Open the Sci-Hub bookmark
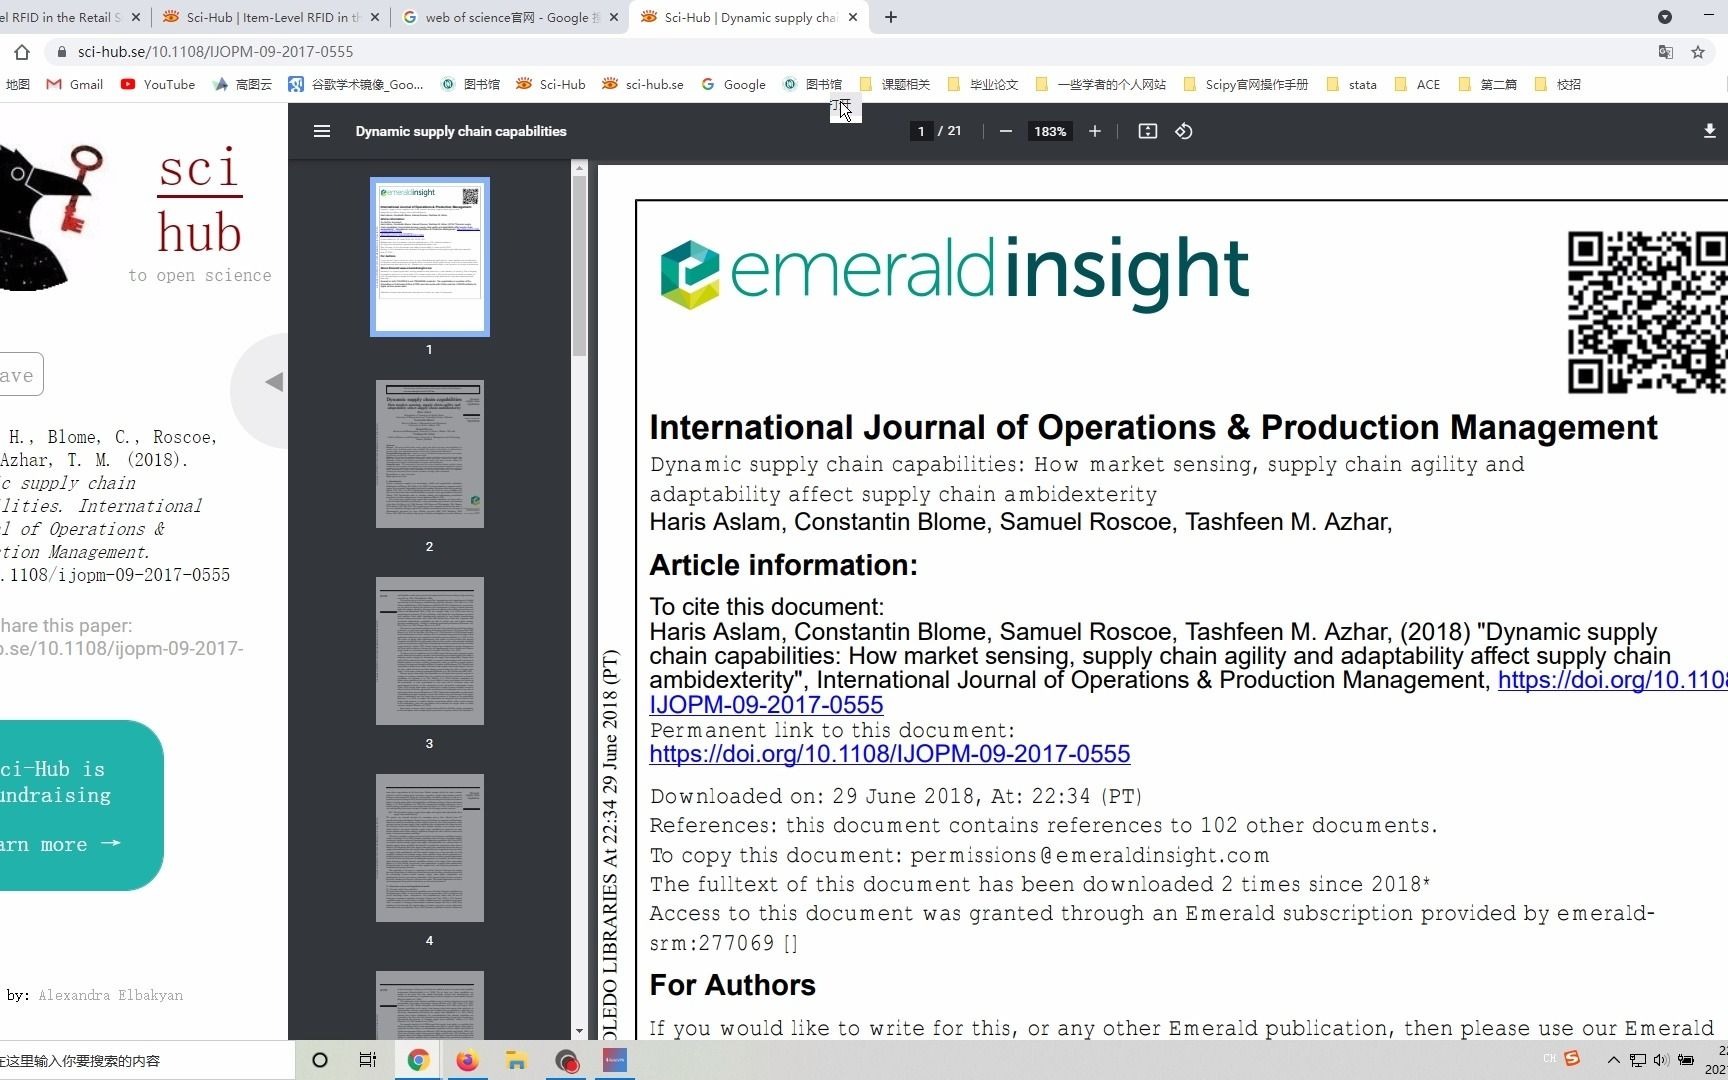 [x=551, y=84]
